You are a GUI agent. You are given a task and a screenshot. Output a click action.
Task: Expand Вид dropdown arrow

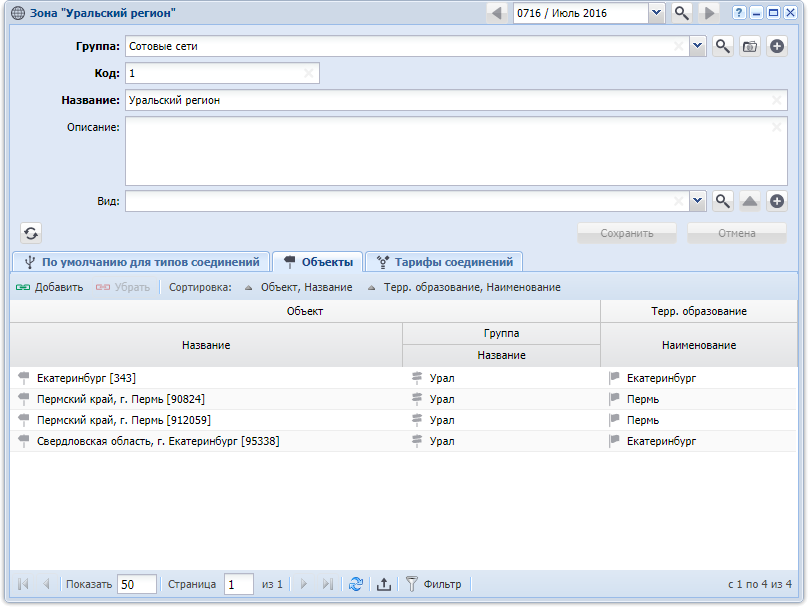point(697,201)
